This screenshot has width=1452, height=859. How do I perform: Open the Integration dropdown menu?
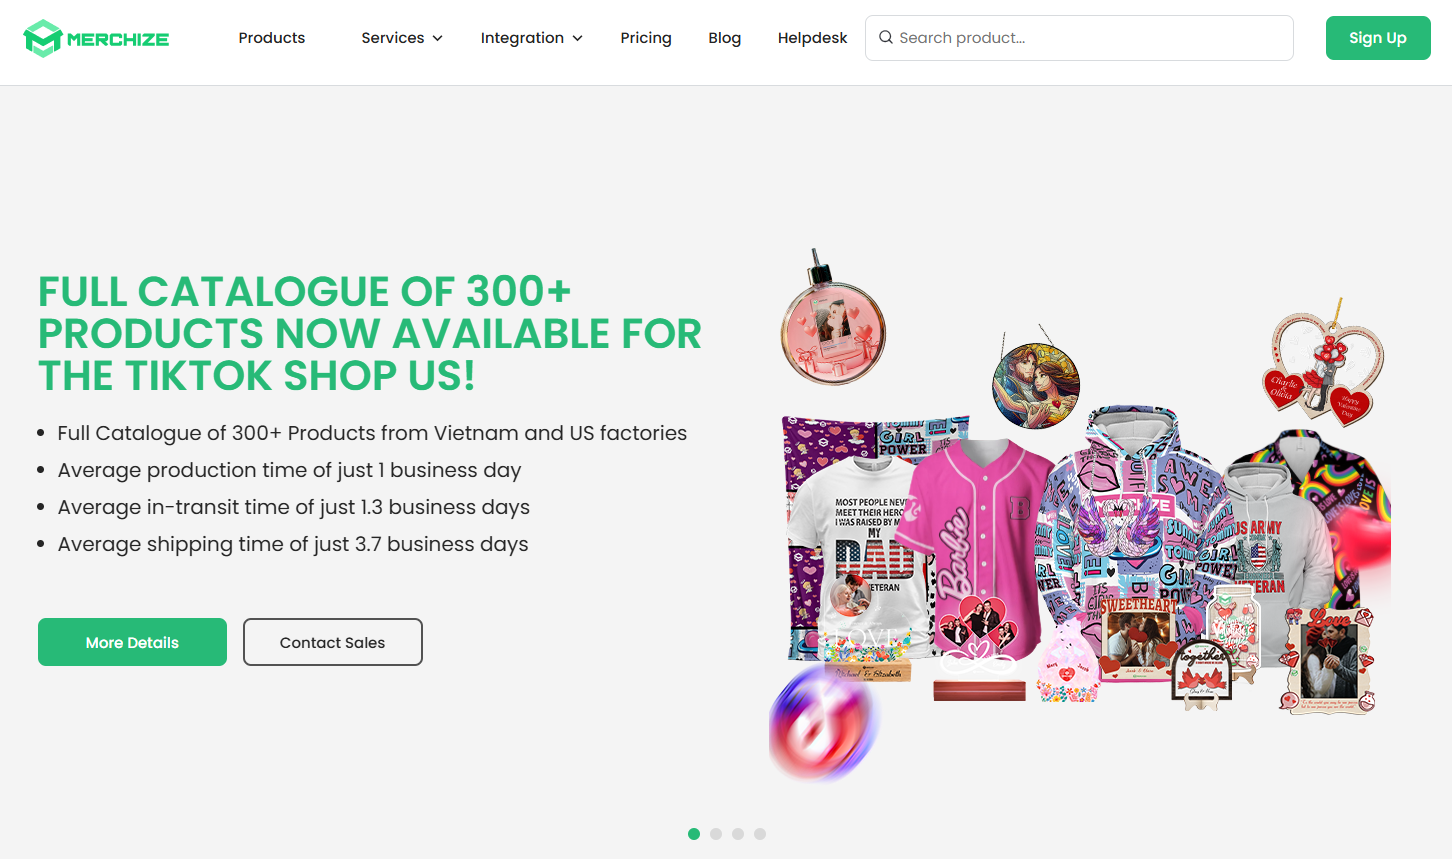pyautogui.click(x=531, y=38)
